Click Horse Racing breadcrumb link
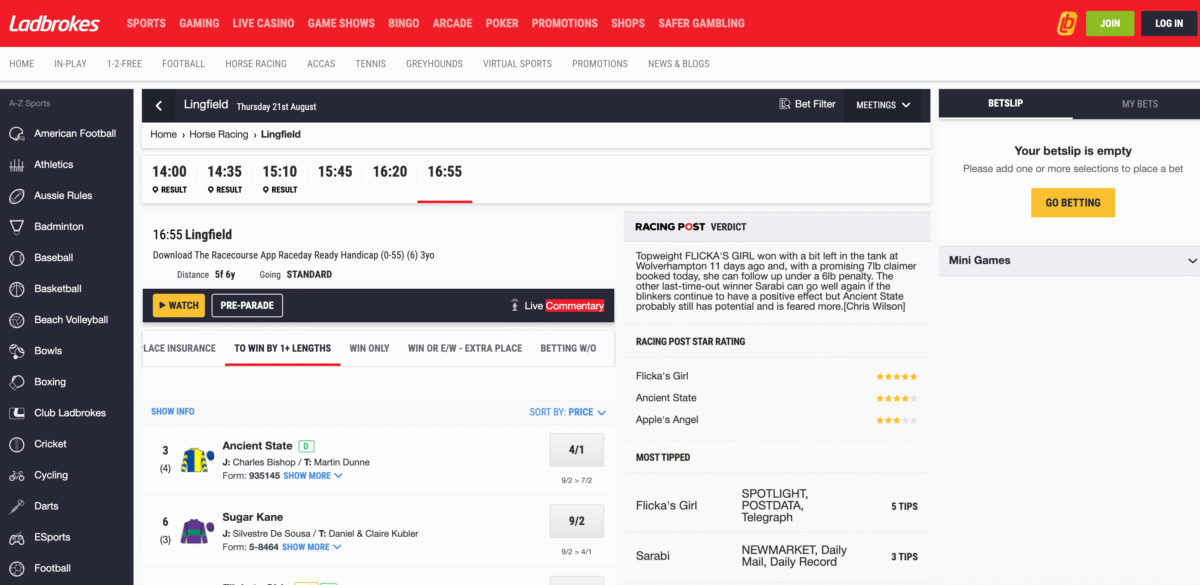Viewport: 1200px width, 585px height. click(218, 134)
